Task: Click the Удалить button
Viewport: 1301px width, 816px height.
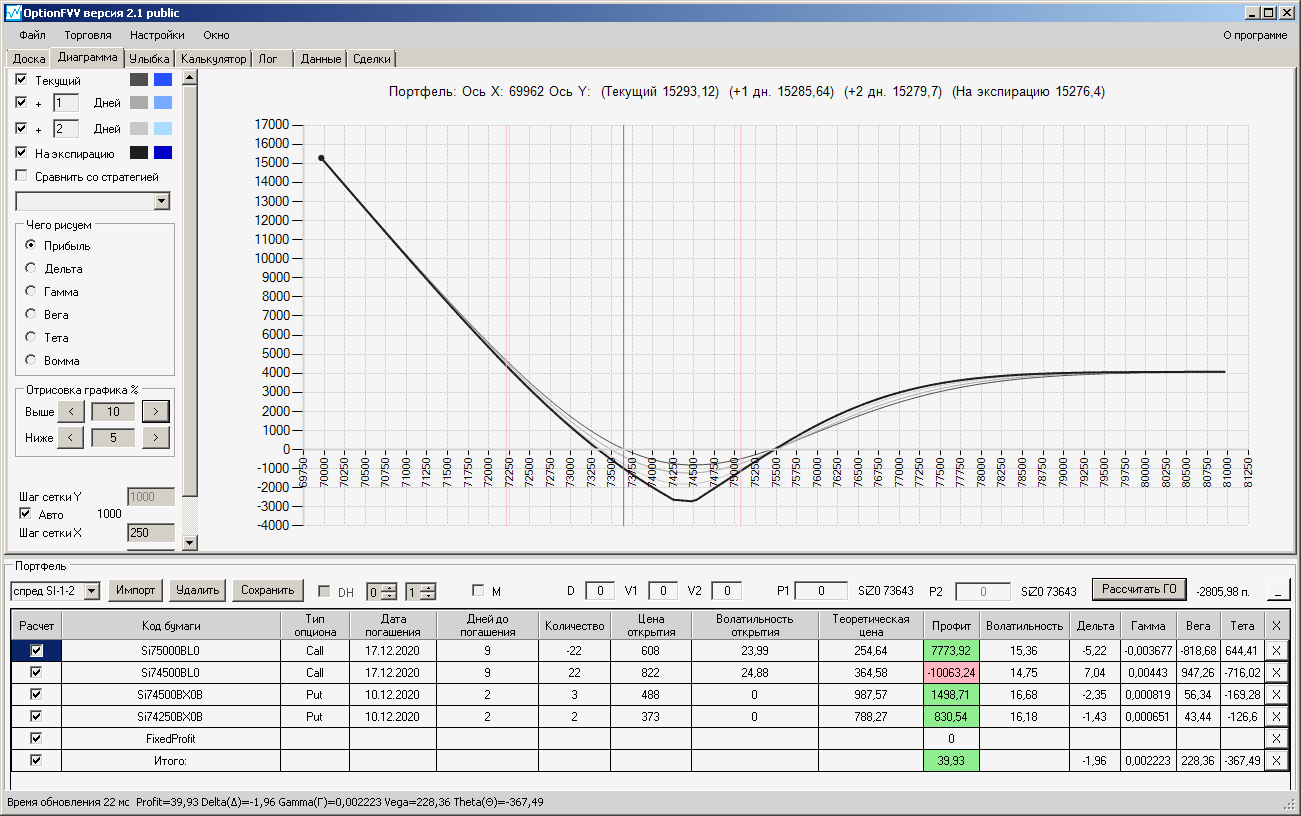Action: point(197,590)
